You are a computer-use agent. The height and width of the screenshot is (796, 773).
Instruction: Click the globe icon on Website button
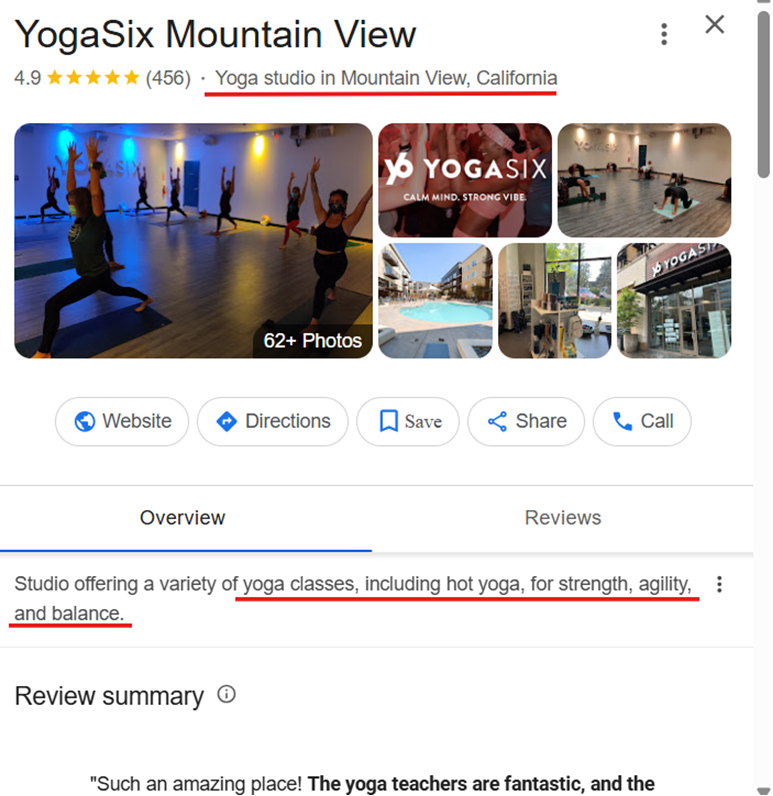point(85,421)
